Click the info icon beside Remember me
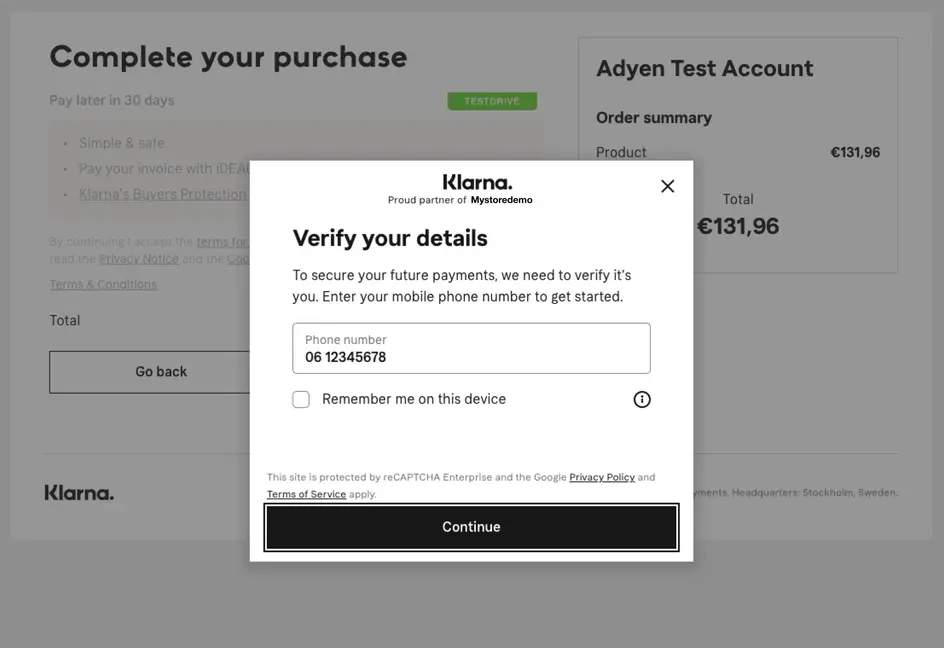The width and height of the screenshot is (944, 648). (641, 398)
